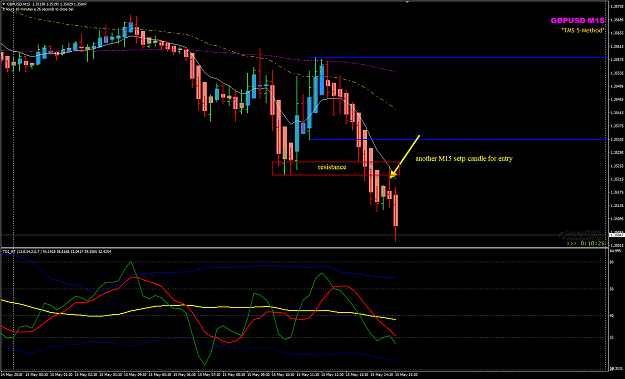Click the triangle icon before the GBPUSD,M15 title
This screenshot has height=379, width=625.
coord(4,4)
